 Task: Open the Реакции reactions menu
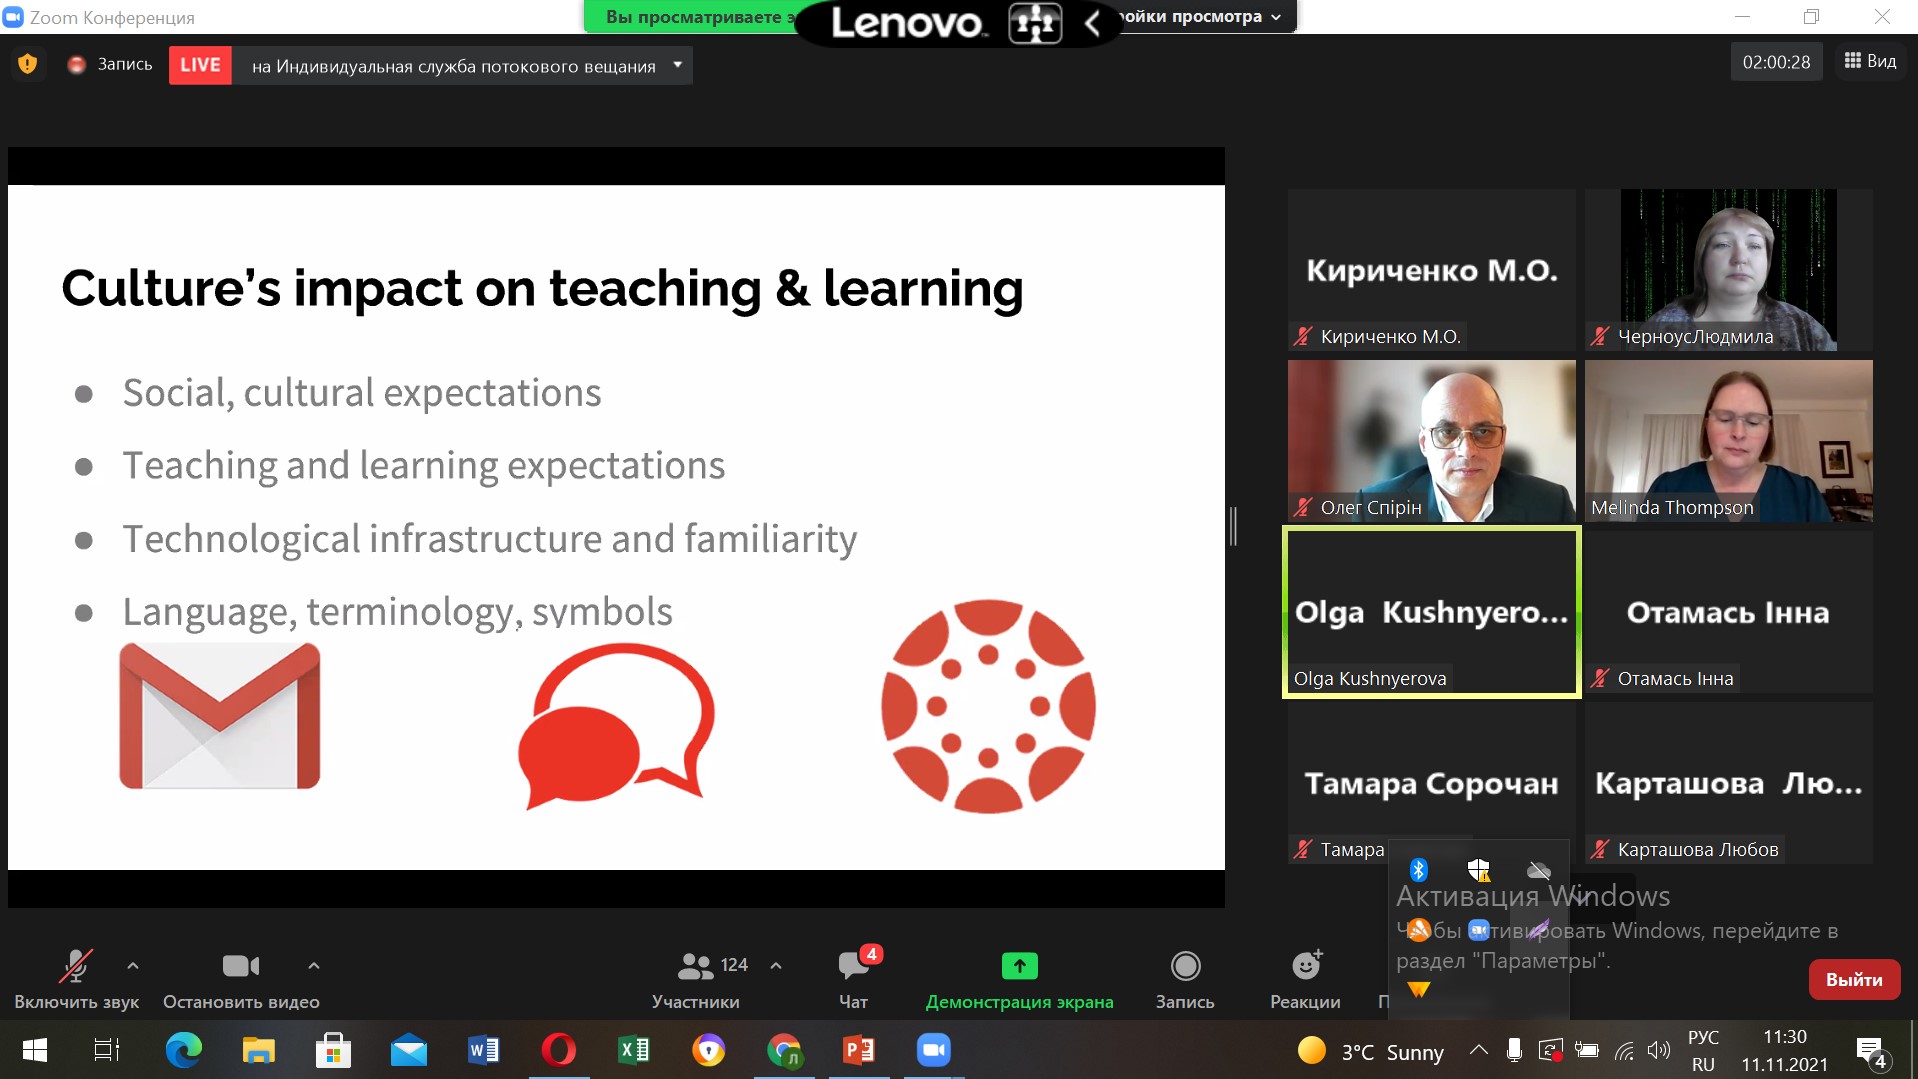tap(1305, 978)
